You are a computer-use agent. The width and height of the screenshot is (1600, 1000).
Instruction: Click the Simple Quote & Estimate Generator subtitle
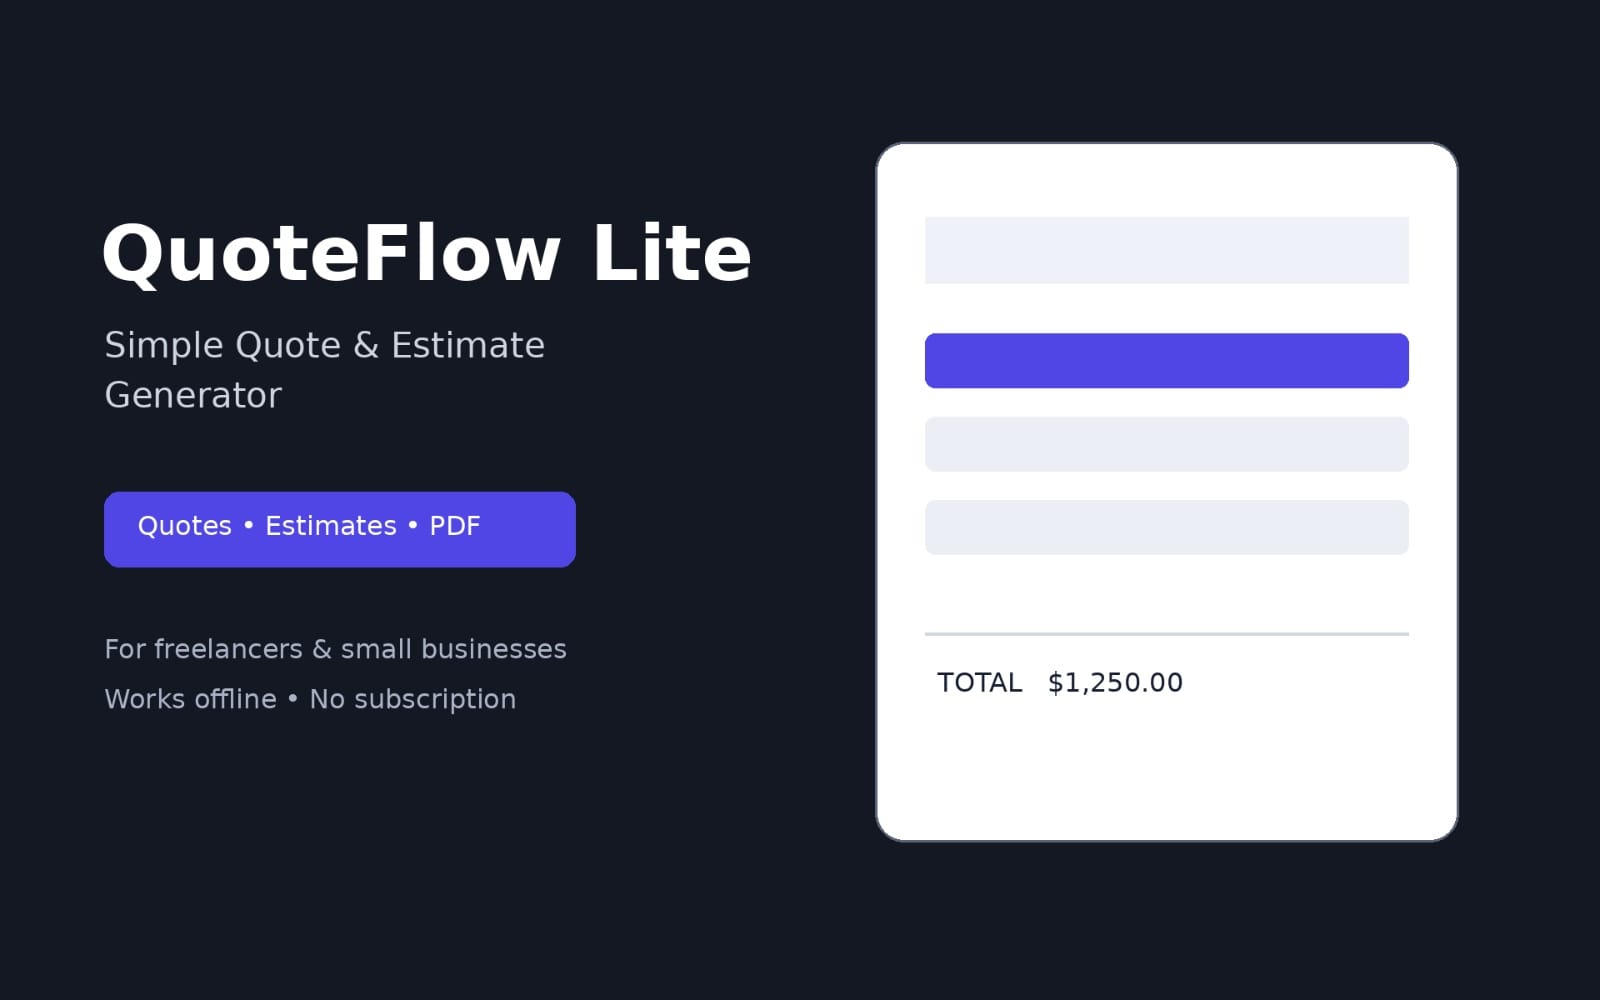[x=325, y=370]
